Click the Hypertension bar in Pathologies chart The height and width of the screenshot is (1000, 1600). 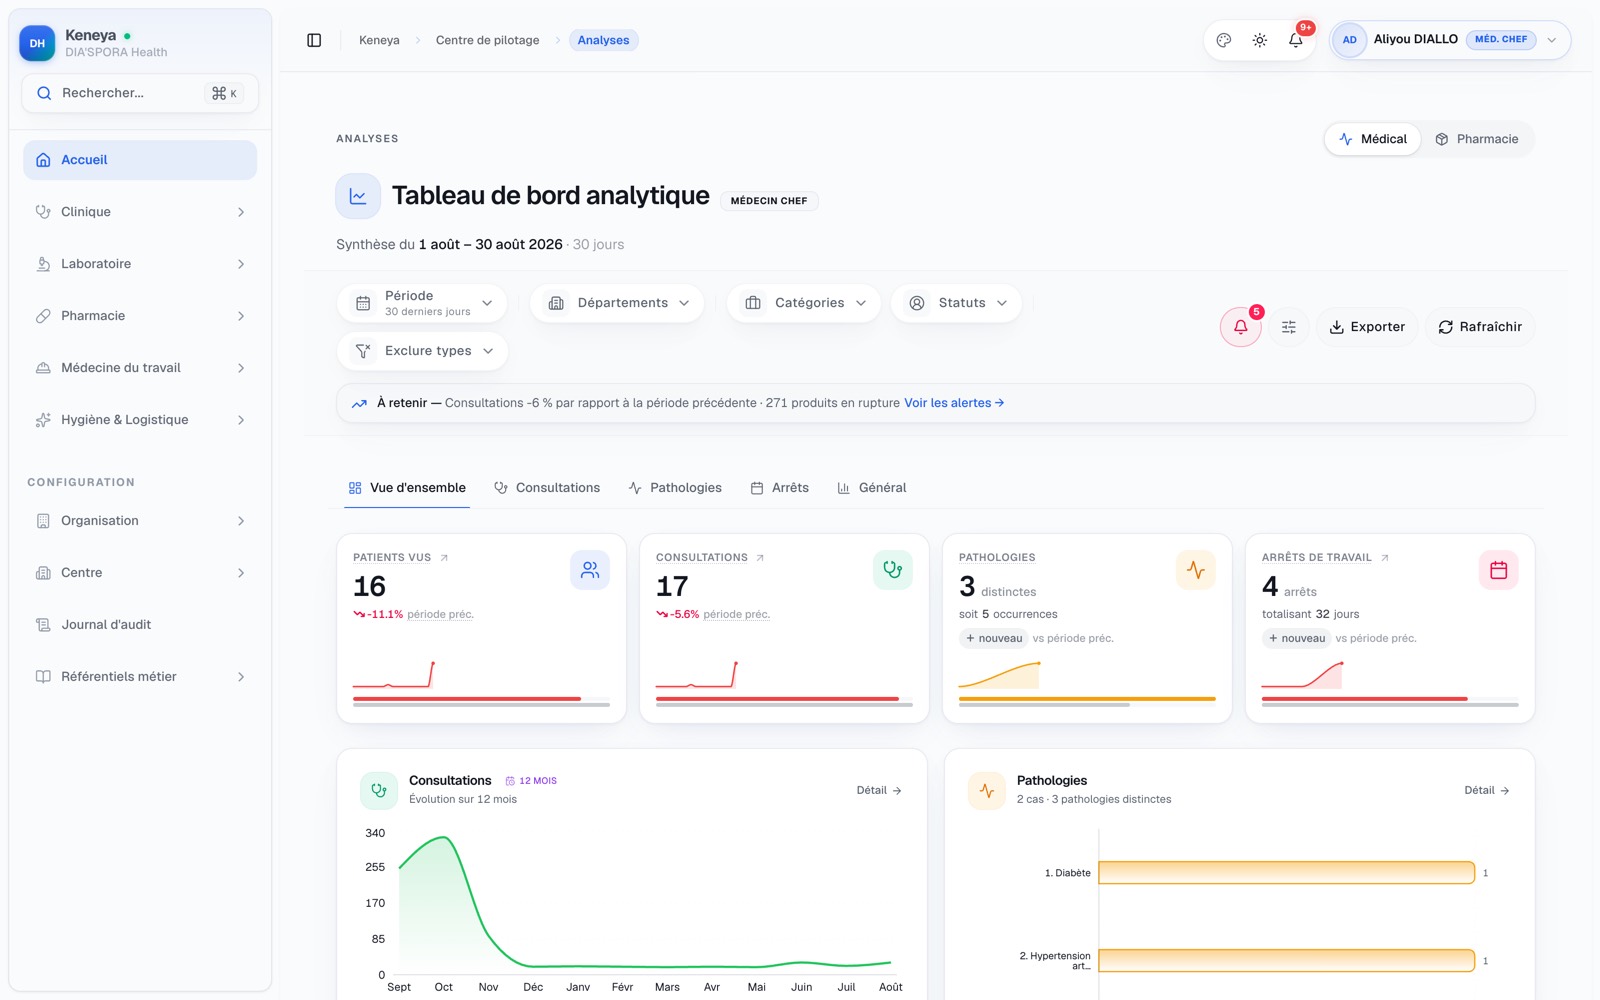click(x=1287, y=961)
